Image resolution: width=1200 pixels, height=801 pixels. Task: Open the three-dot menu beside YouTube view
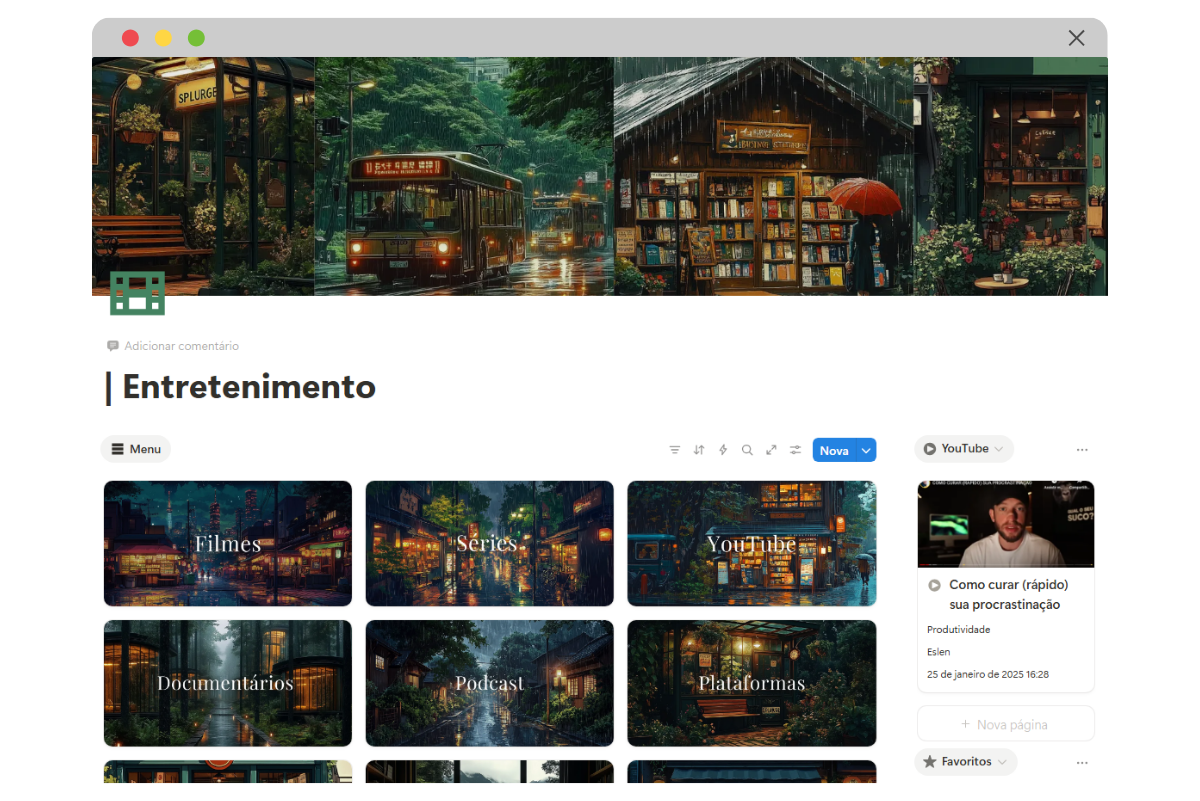1082,450
